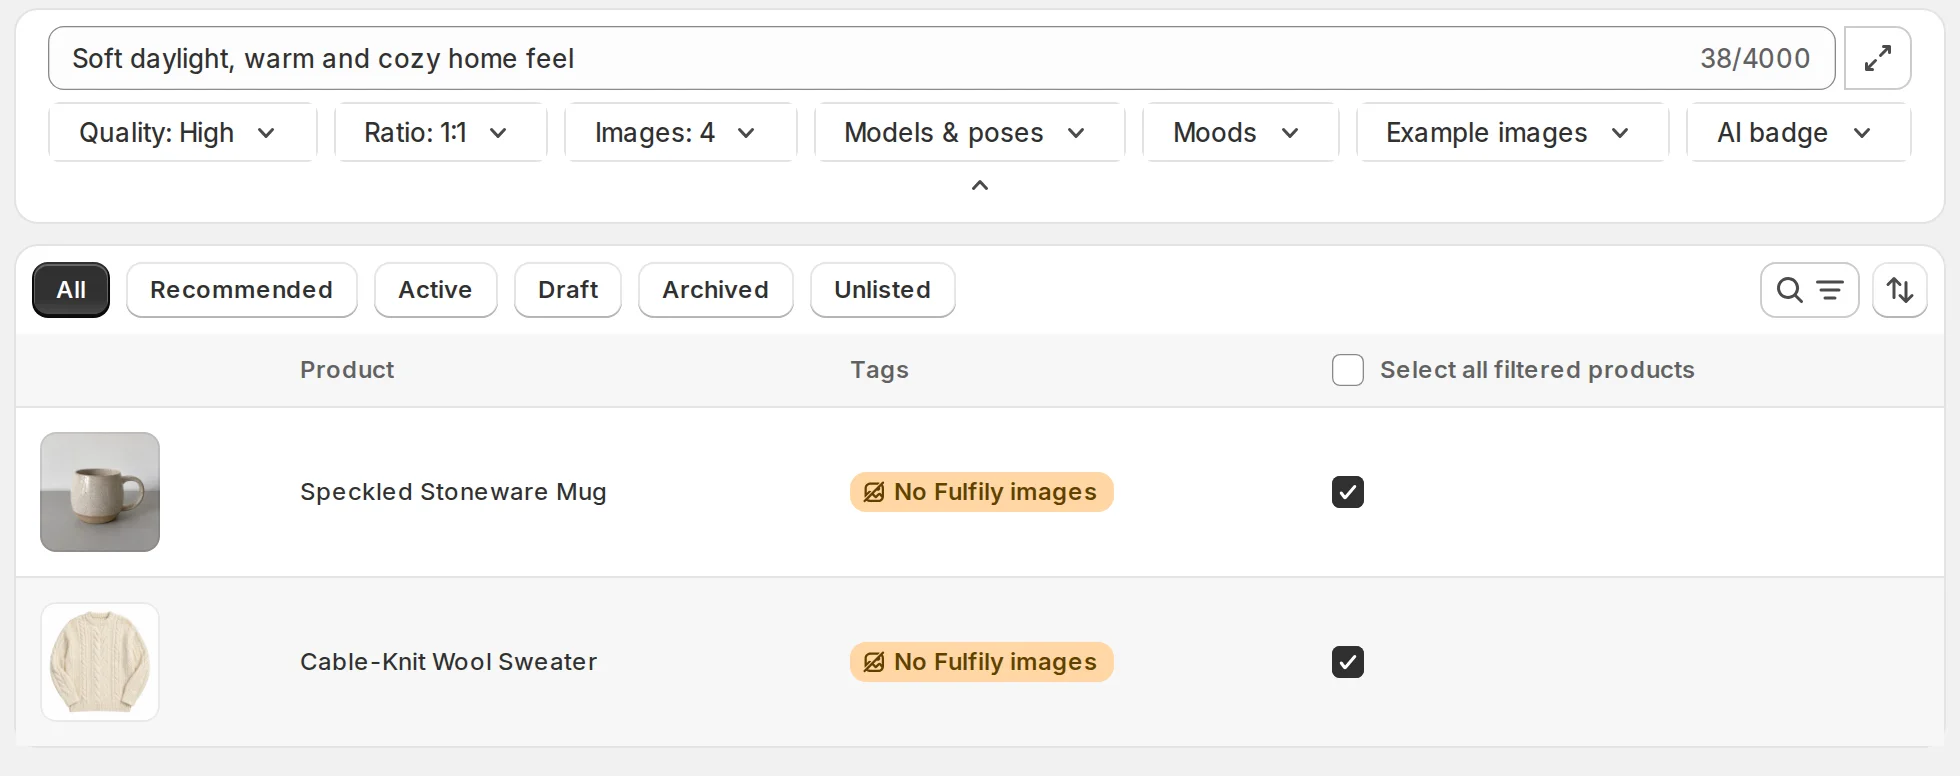Expand the Moods dropdown
Image resolution: width=1960 pixels, height=776 pixels.
1240,133
